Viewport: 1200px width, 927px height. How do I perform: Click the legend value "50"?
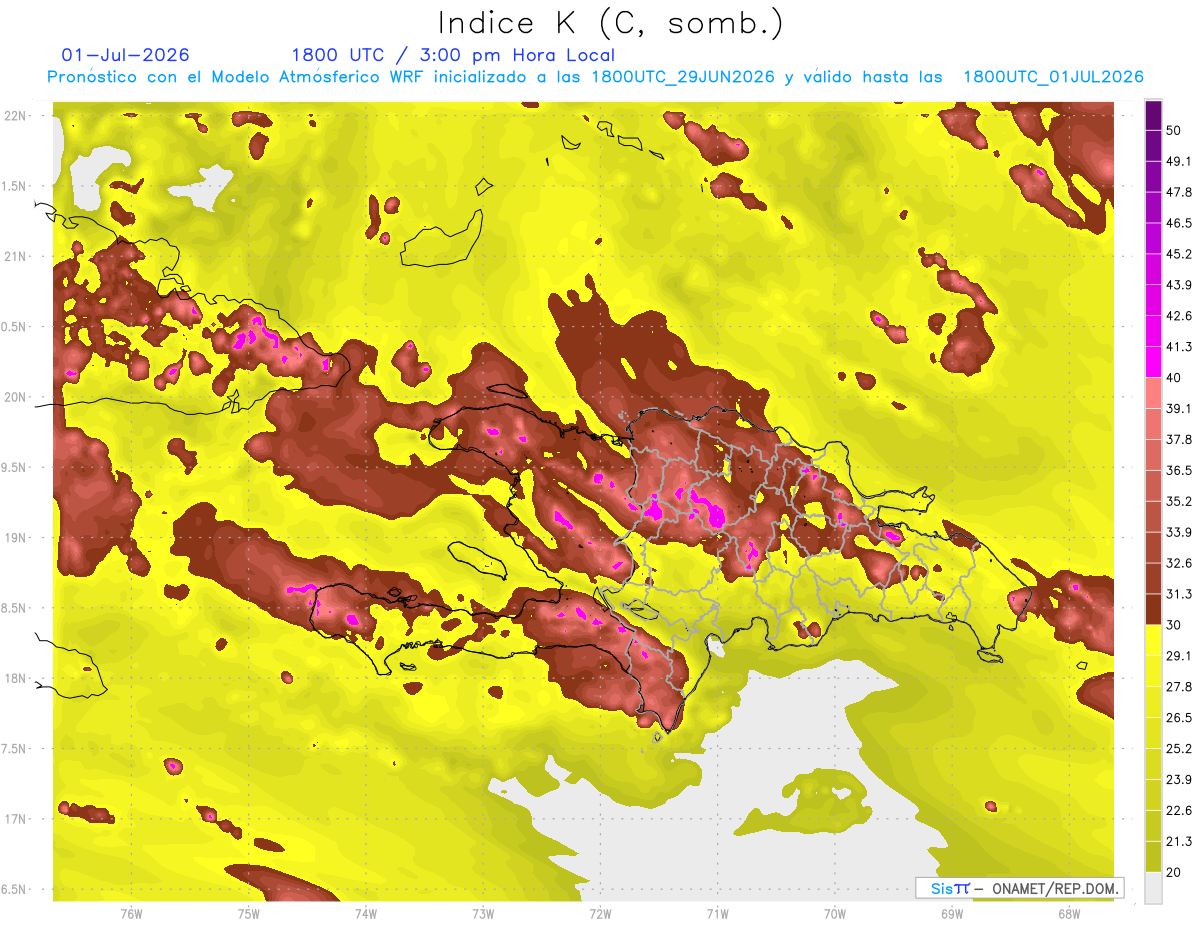(x=1176, y=131)
